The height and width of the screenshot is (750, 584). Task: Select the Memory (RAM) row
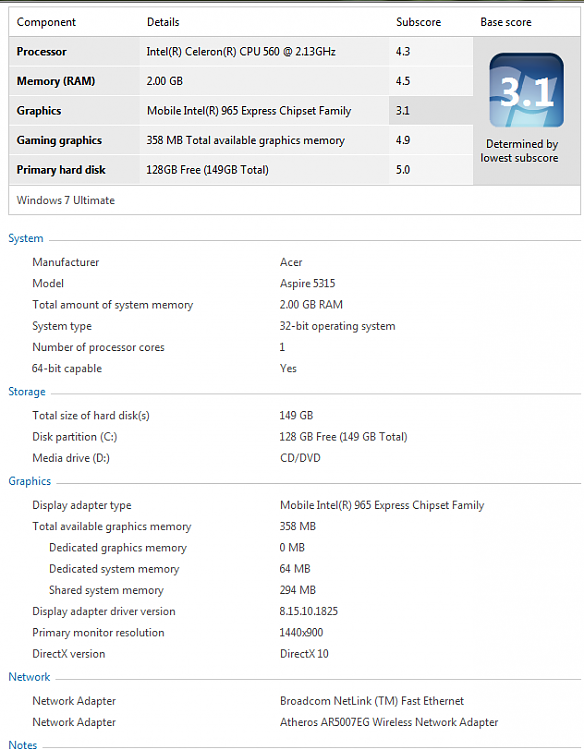pyautogui.click(x=241, y=81)
